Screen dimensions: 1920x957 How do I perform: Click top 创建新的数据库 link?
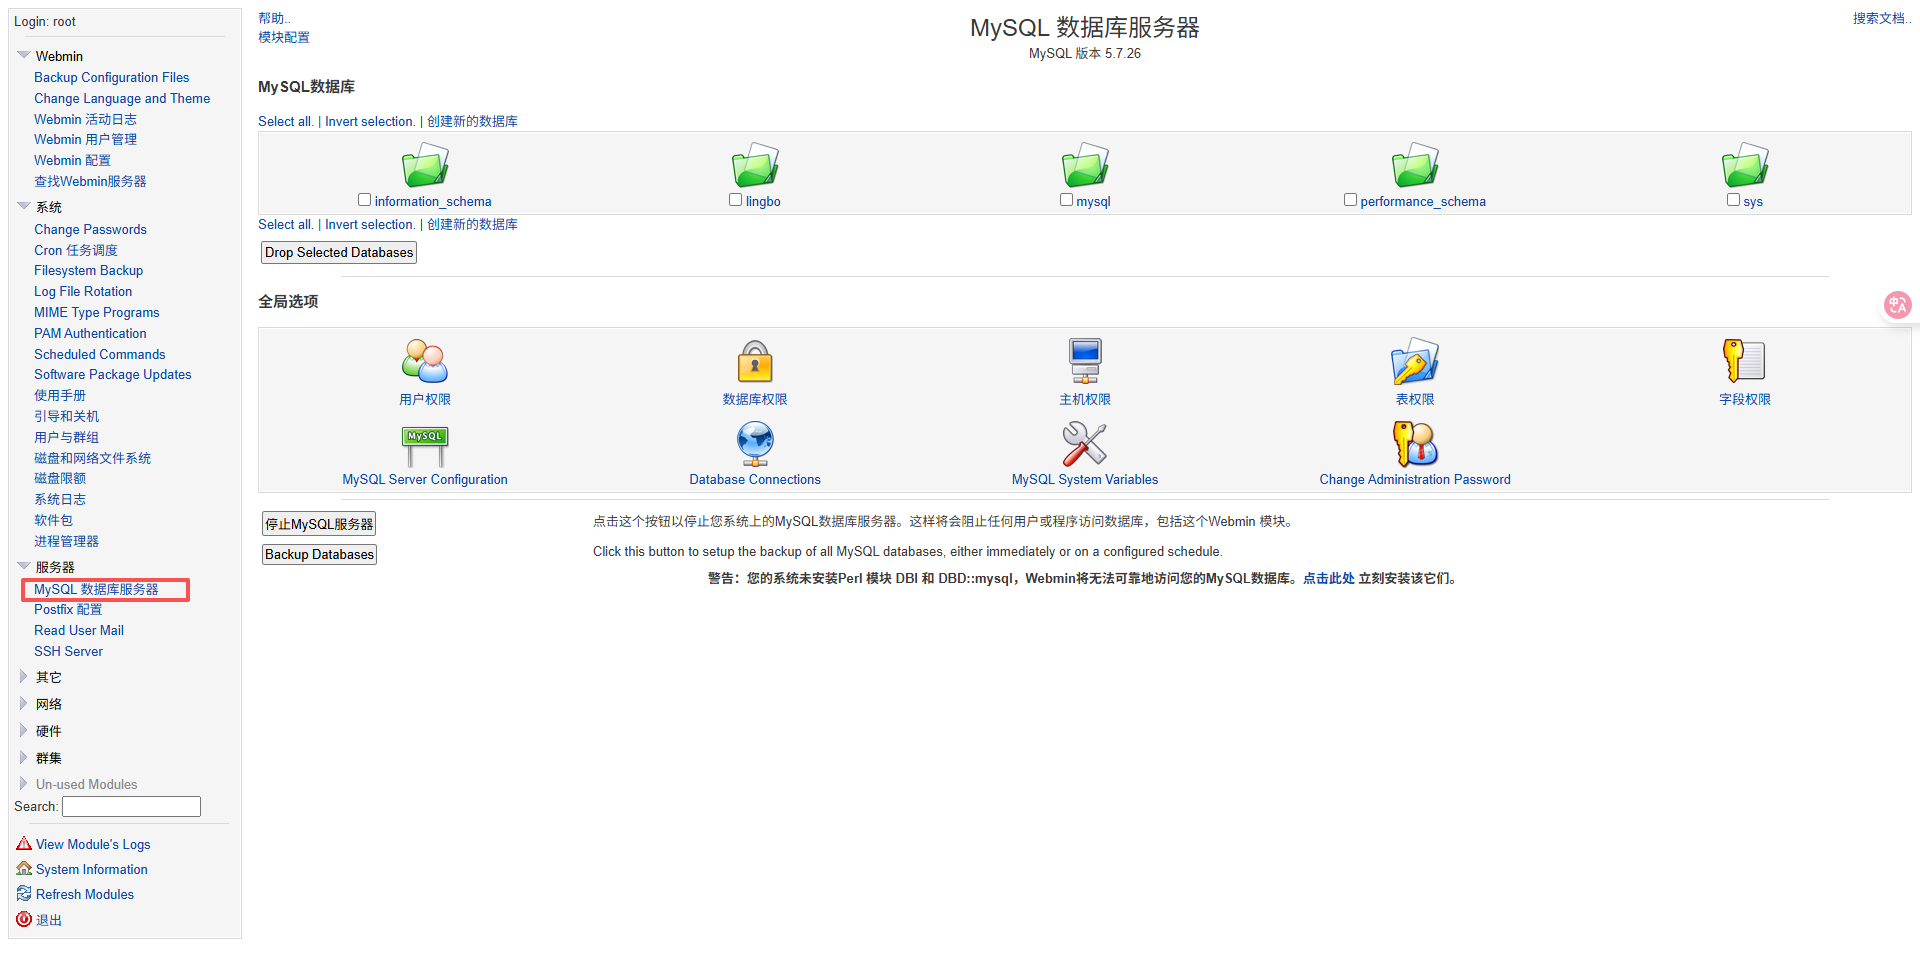tap(472, 121)
